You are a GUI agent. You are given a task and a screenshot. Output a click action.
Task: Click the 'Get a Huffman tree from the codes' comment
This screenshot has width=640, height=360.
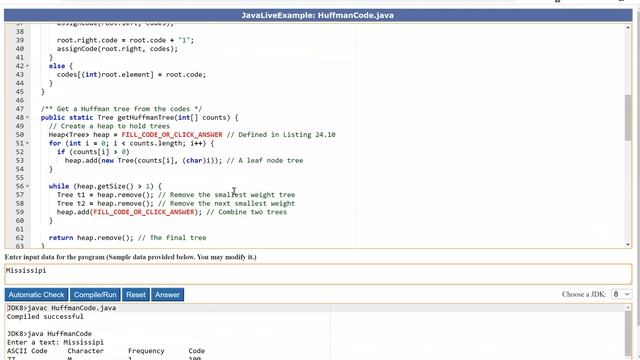(121, 109)
